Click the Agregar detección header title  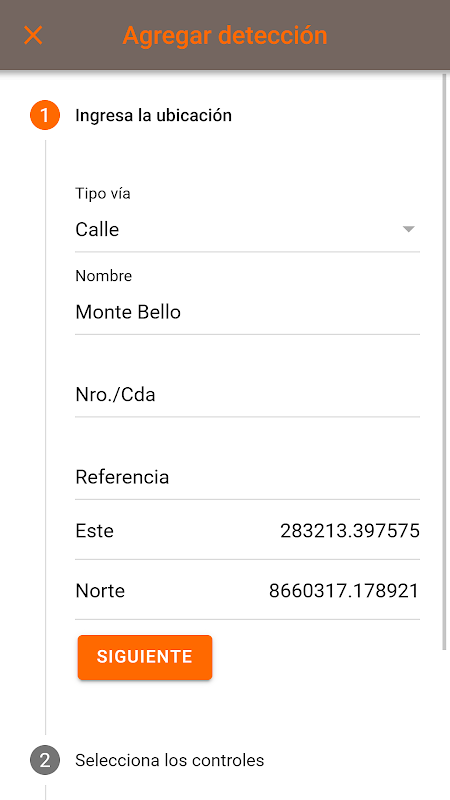click(x=224, y=35)
